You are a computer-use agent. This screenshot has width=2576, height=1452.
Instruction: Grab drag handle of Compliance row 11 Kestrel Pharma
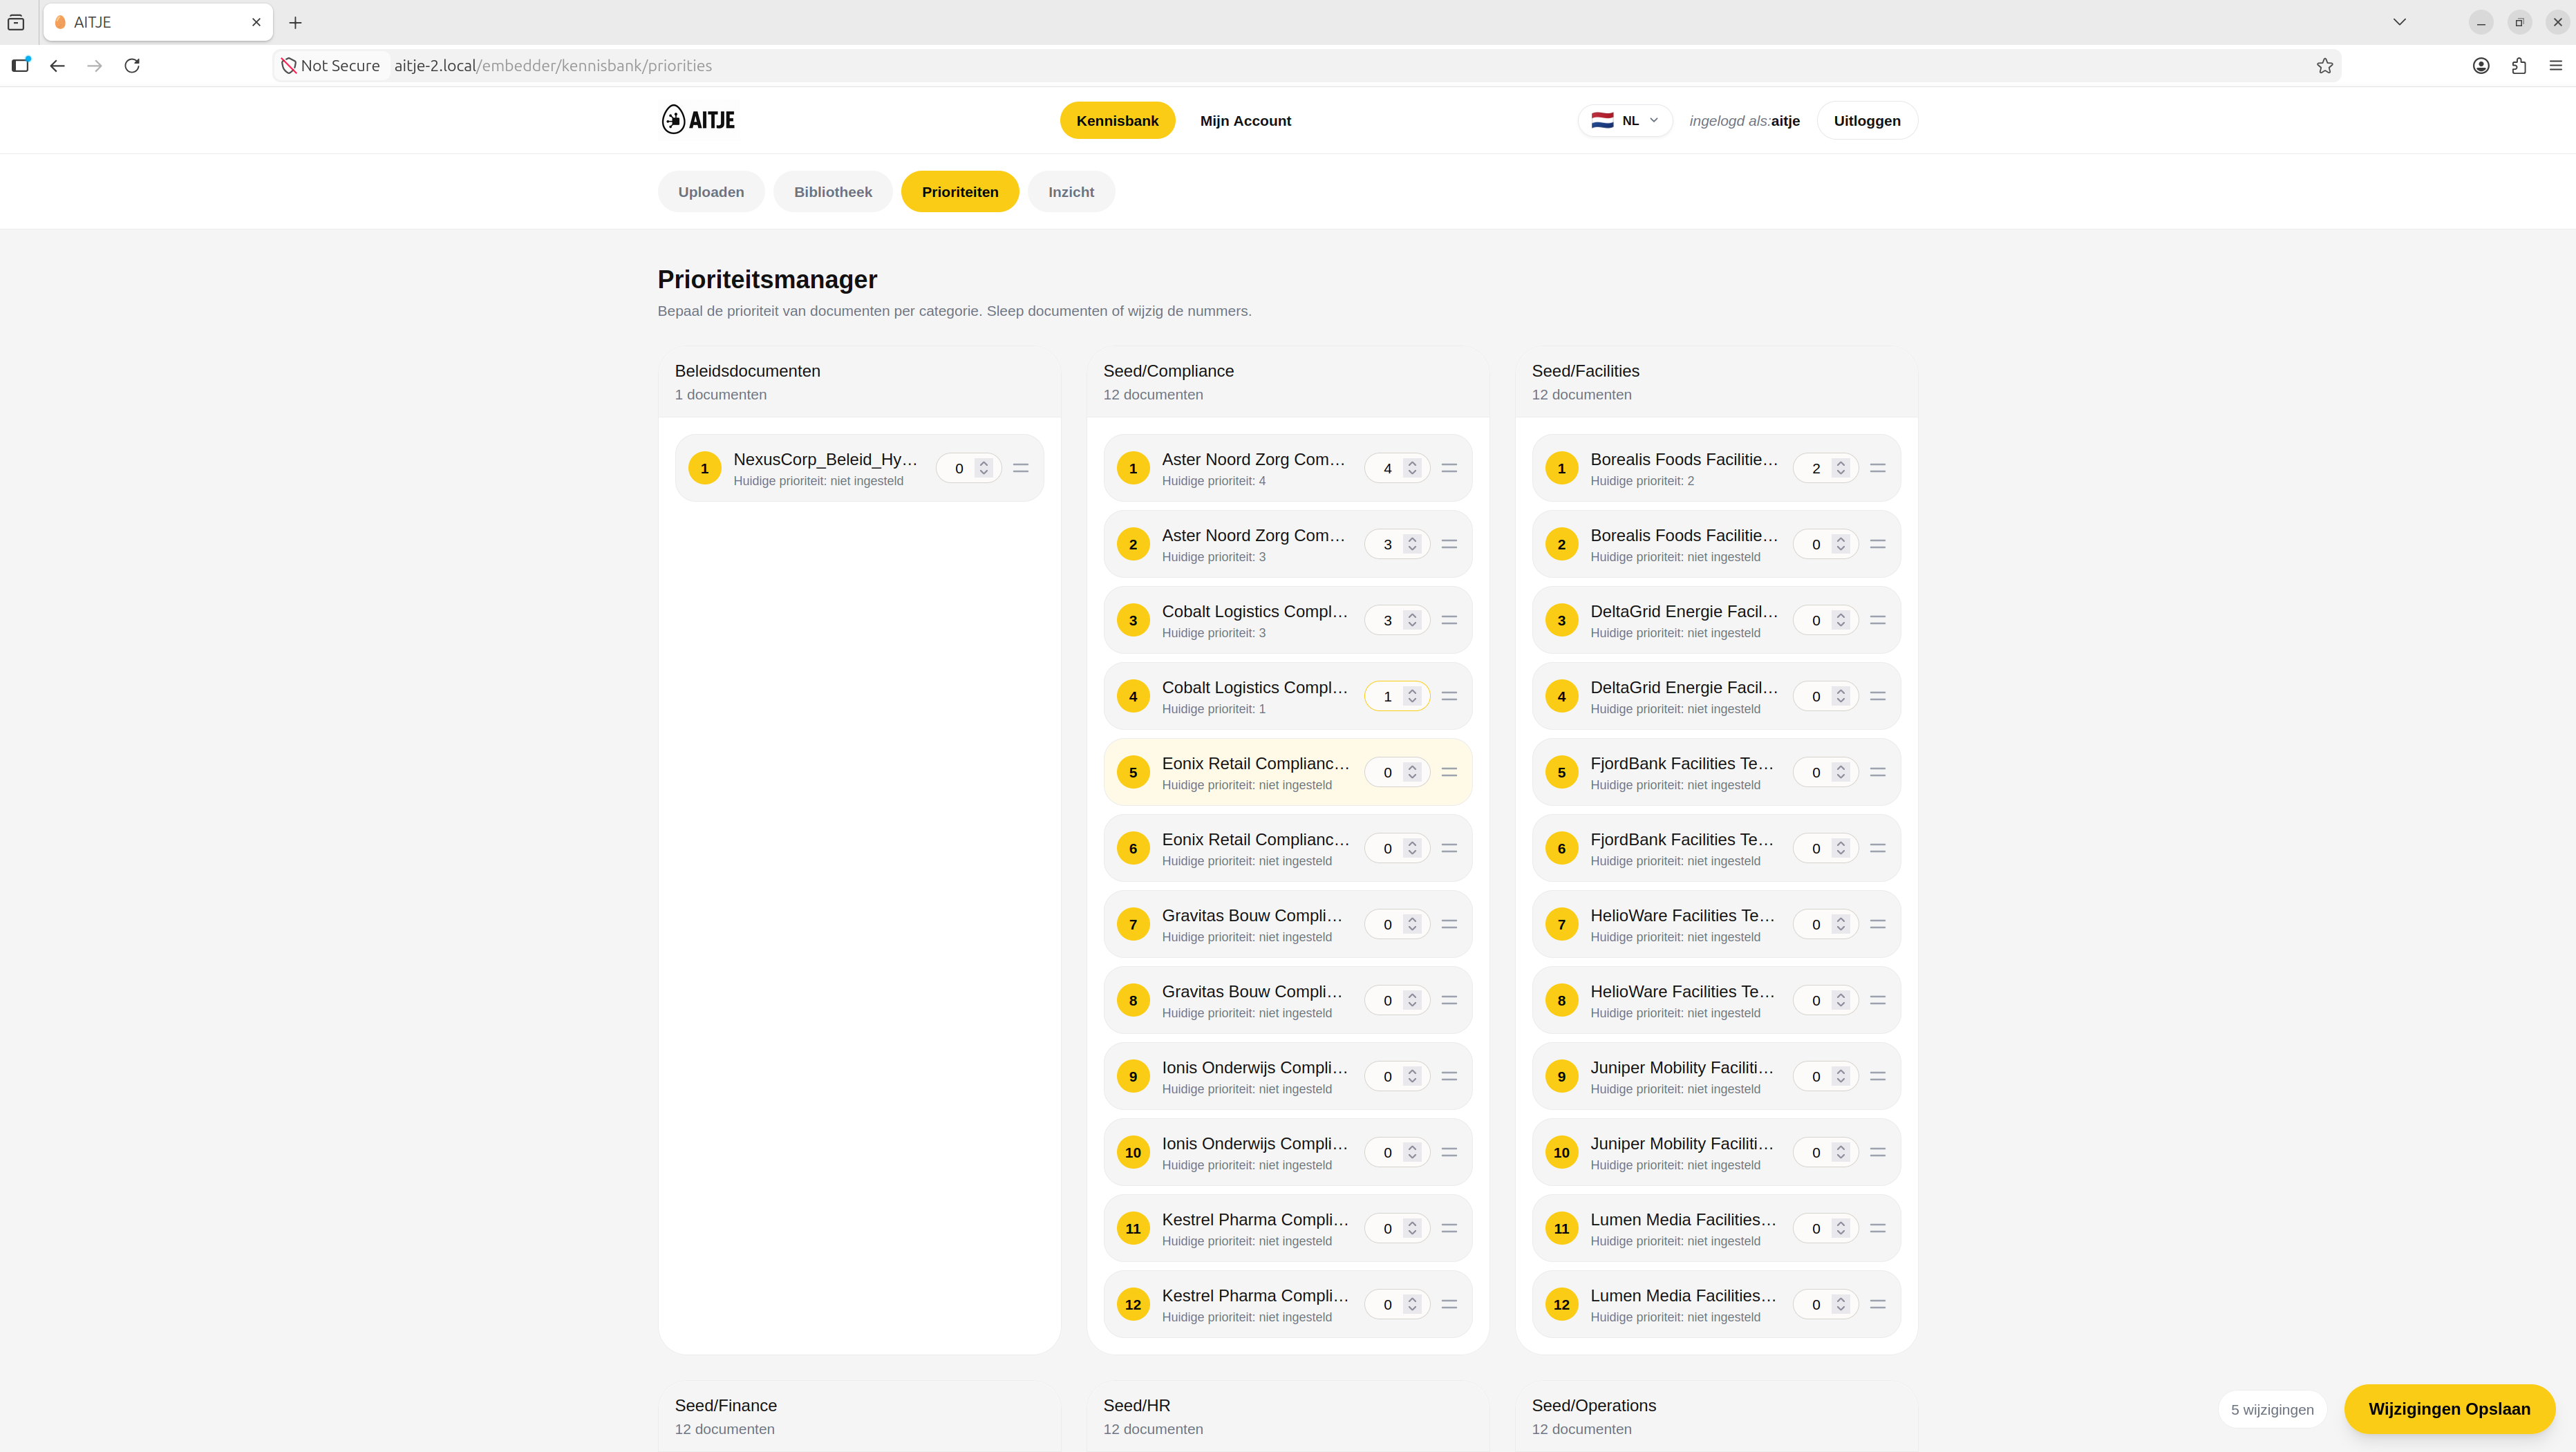point(1449,1228)
